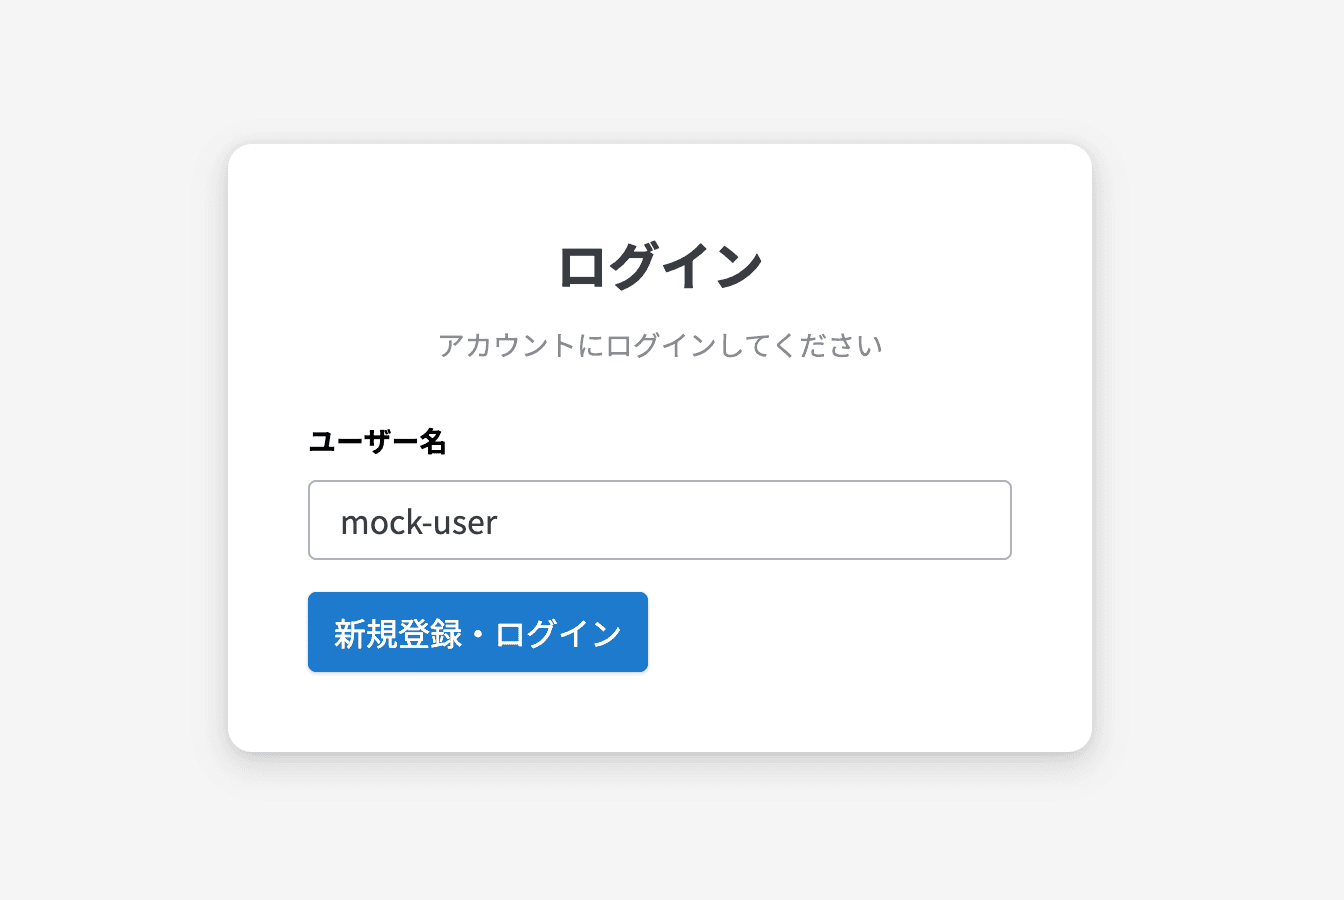Click the mock-user text inside the input
The height and width of the screenshot is (900, 1344).
(x=416, y=521)
